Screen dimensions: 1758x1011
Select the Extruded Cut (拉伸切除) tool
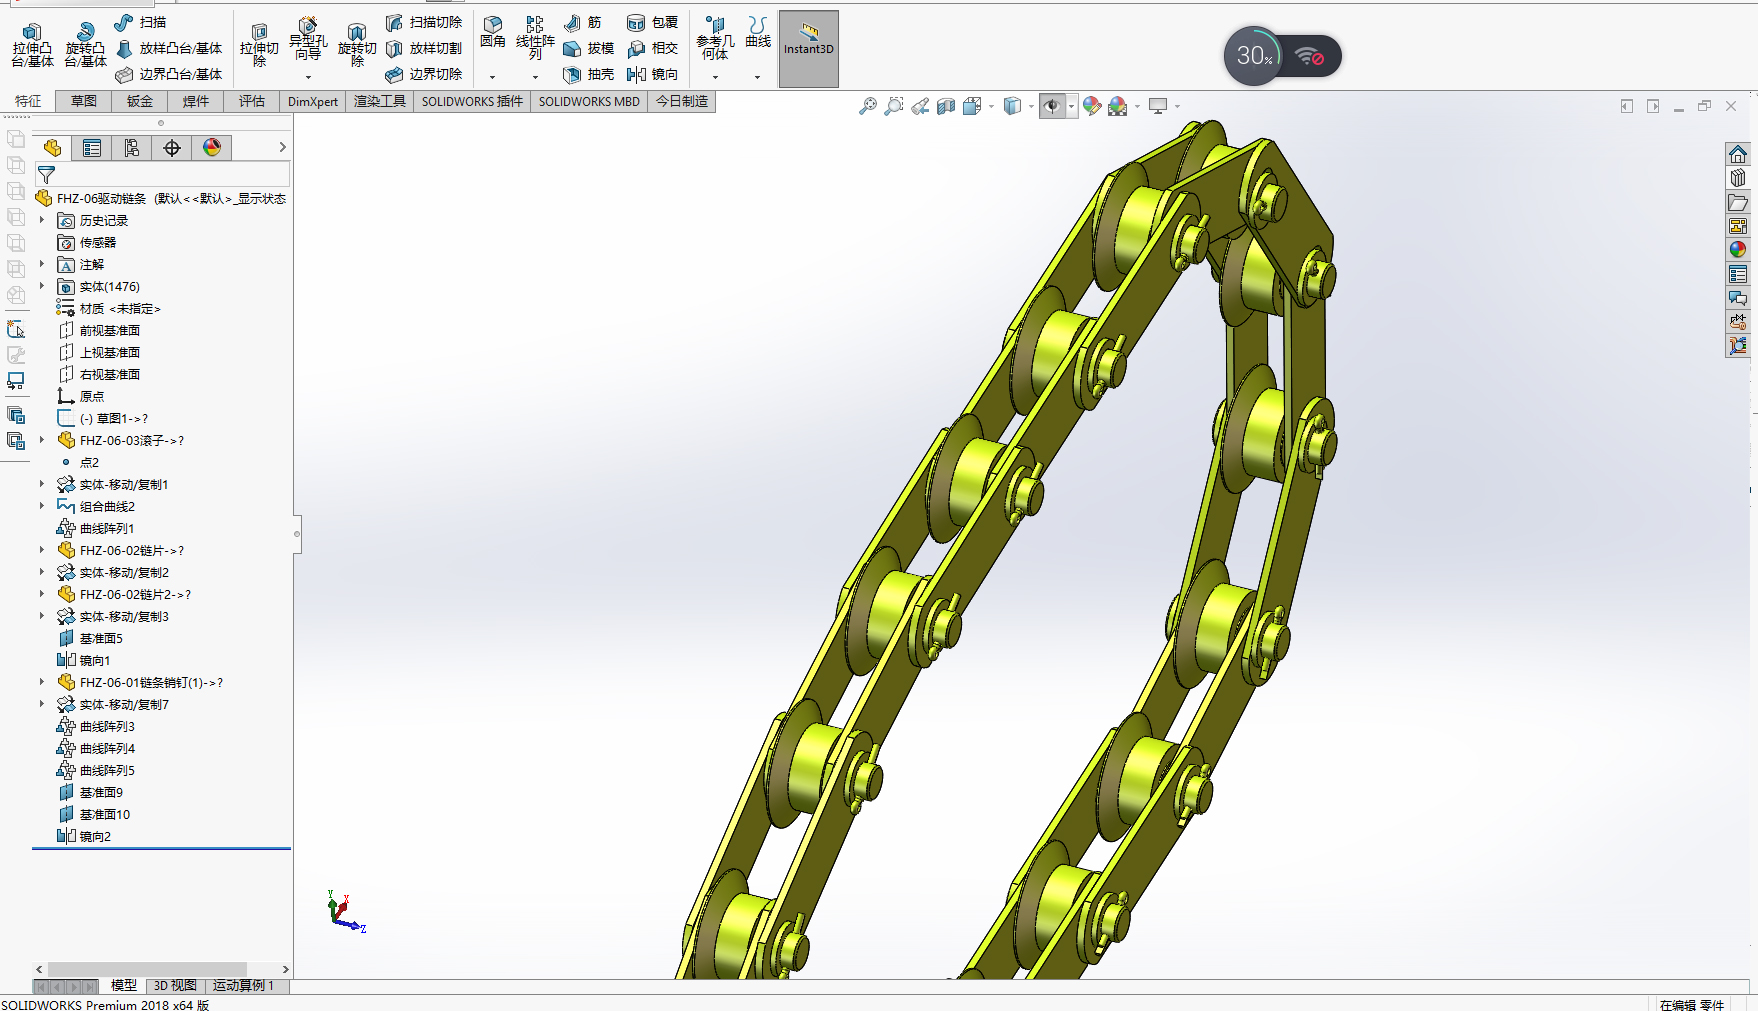click(259, 45)
